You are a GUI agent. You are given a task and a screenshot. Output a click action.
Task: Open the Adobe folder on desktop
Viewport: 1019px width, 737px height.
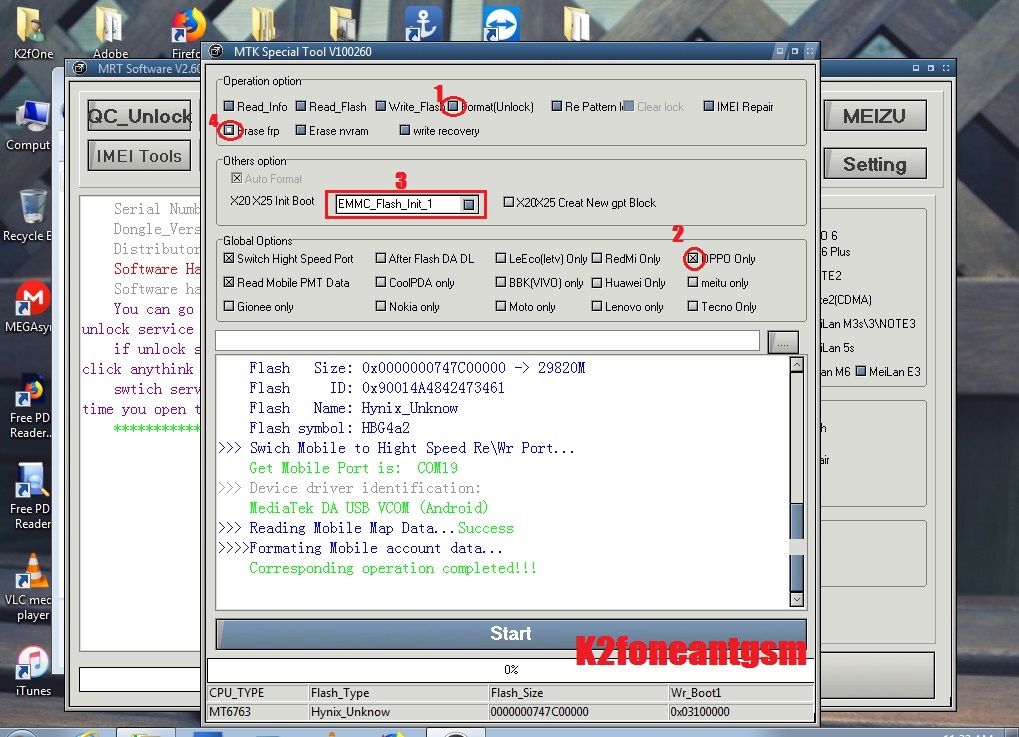click(x=110, y=31)
